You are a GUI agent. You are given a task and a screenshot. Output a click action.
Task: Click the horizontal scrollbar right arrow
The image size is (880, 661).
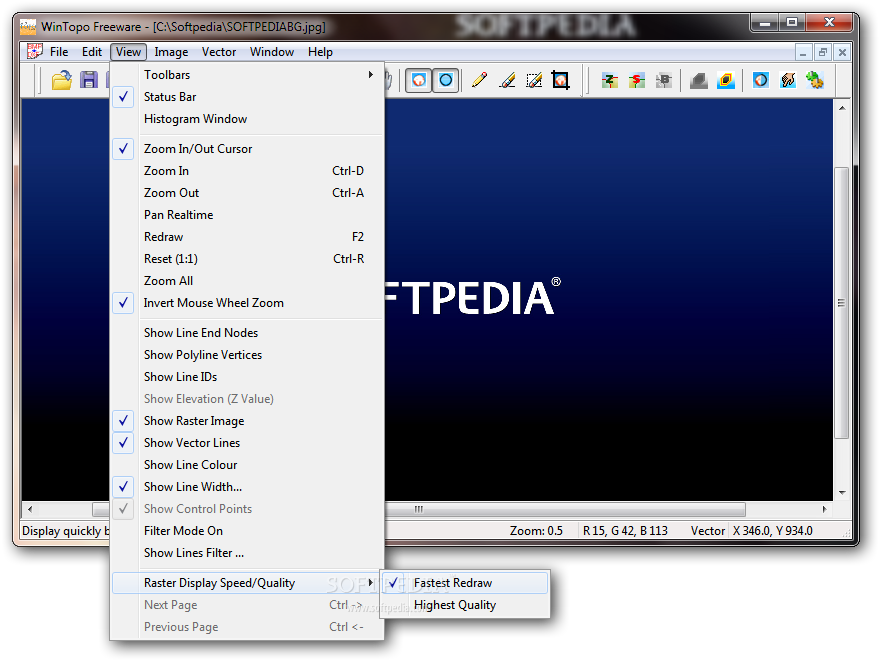(824, 509)
